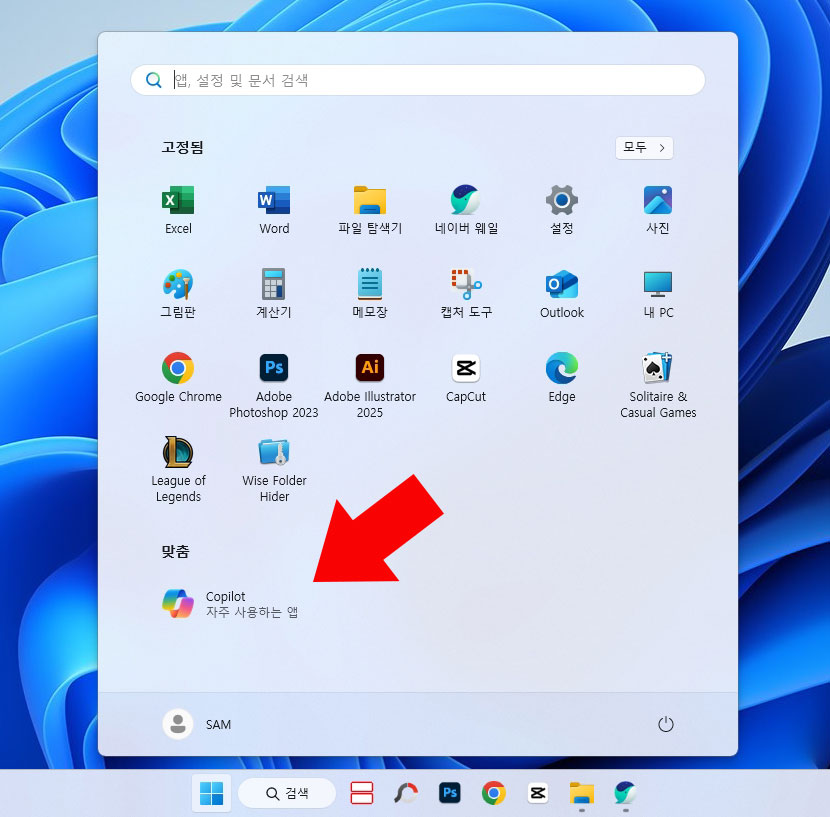Open the SAM user account menu
830x817 pixels.
(198, 724)
